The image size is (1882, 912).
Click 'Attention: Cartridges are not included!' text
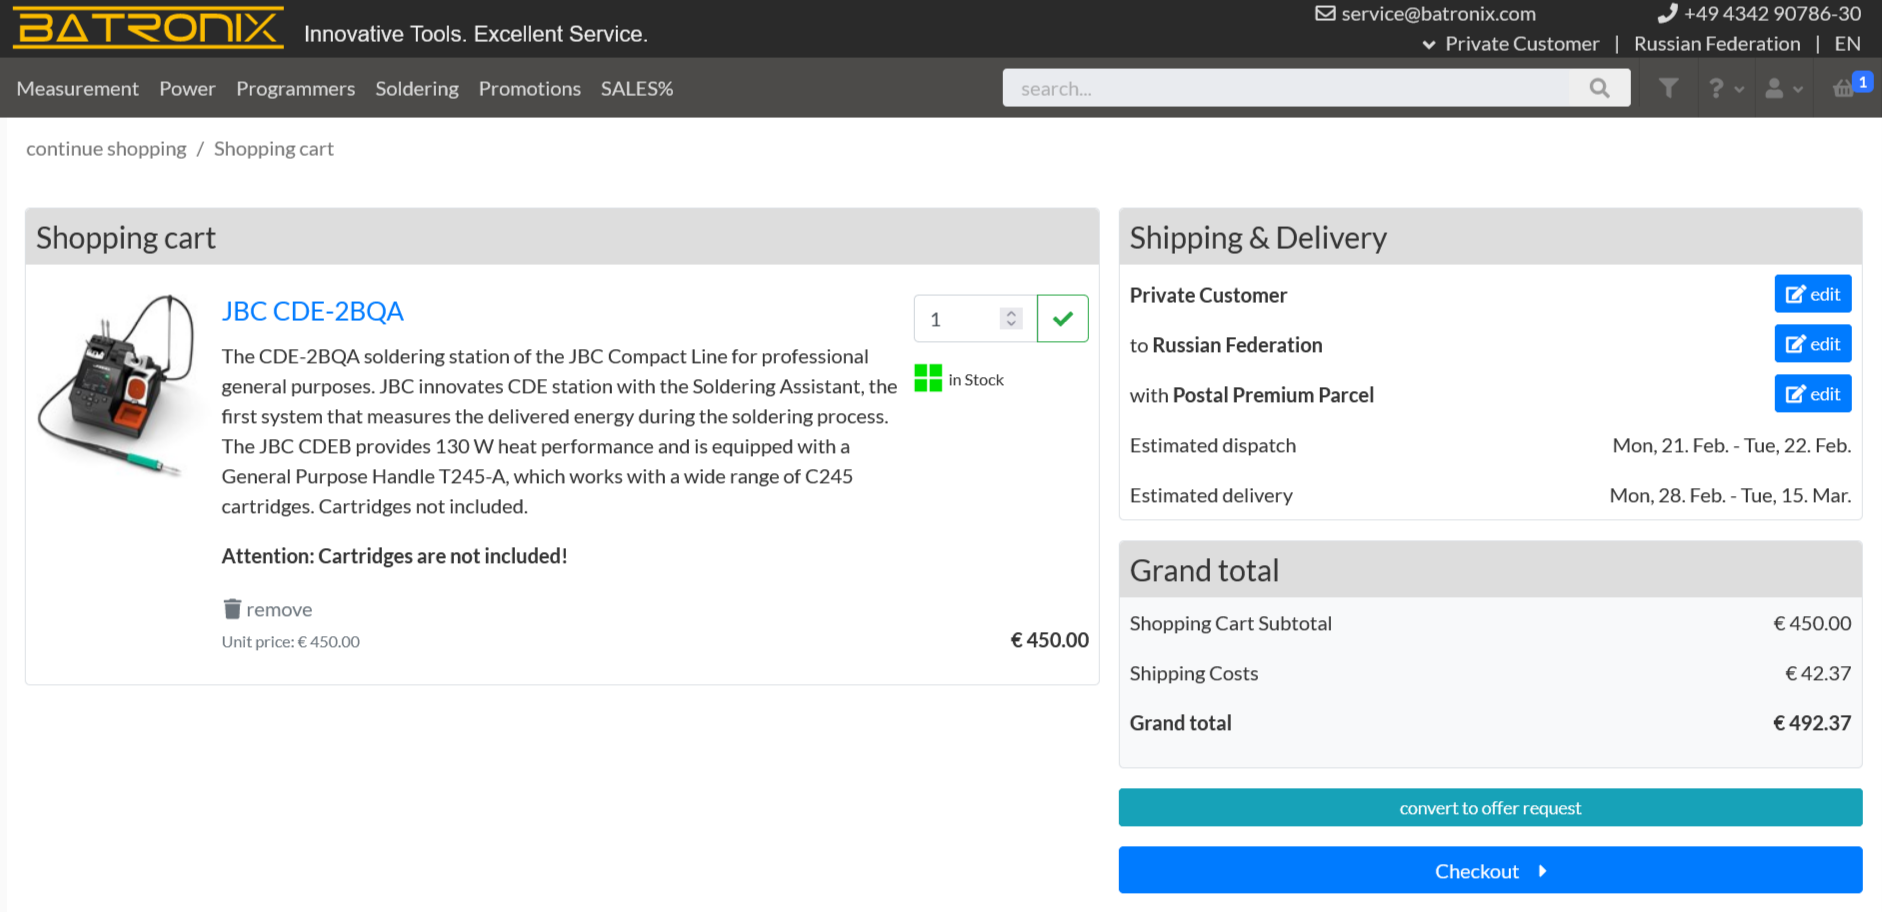point(394,556)
